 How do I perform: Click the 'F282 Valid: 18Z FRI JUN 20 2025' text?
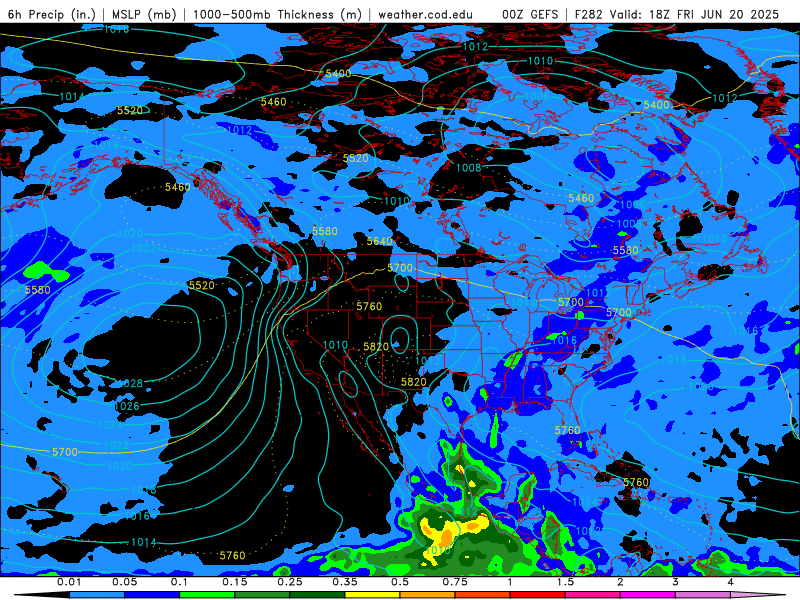pos(677,14)
